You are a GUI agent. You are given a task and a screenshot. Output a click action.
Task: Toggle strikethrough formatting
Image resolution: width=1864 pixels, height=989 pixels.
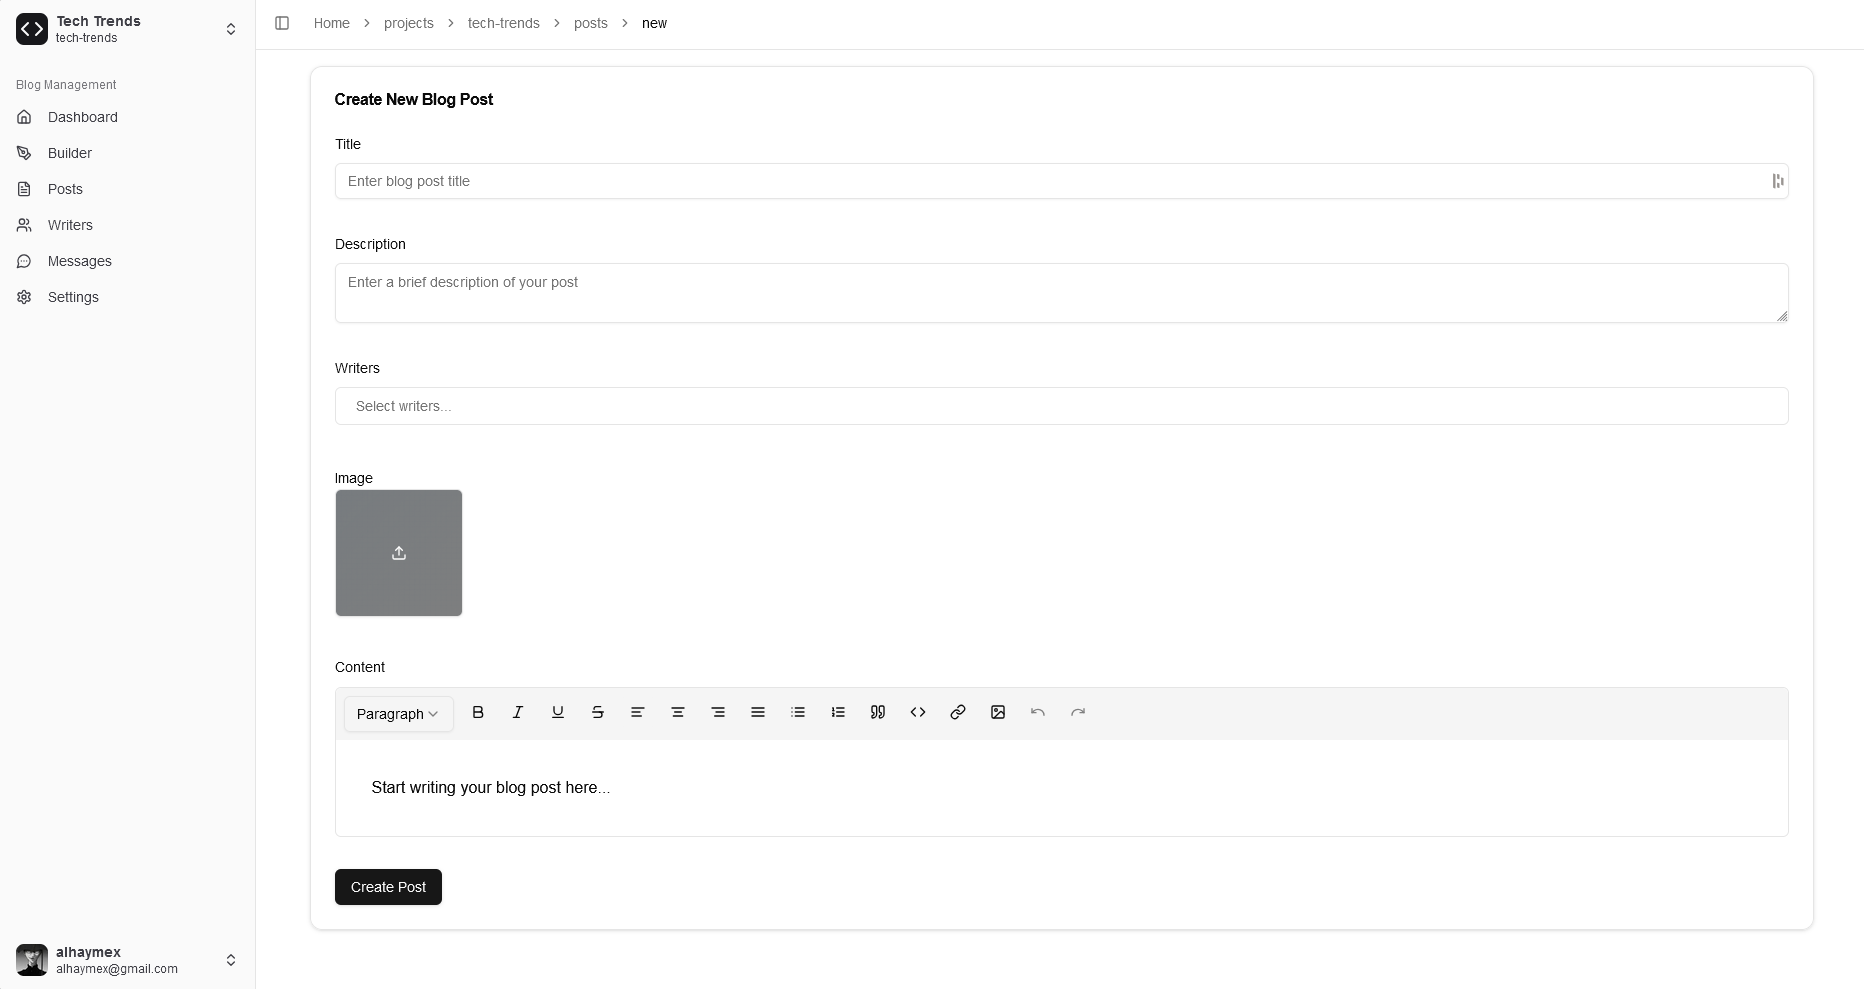(x=598, y=712)
